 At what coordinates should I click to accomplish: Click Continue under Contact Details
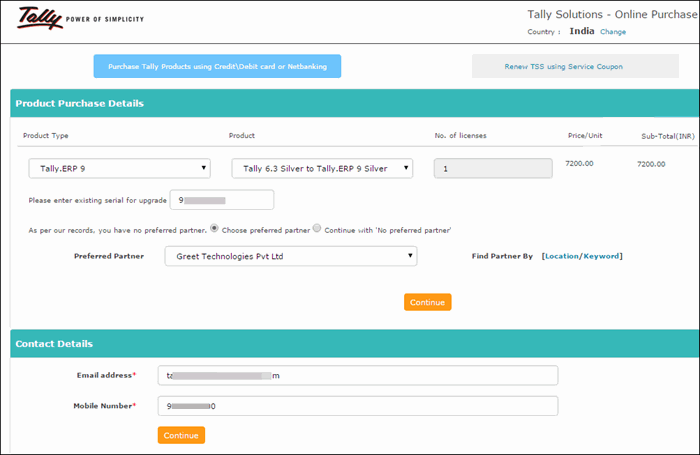(x=181, y=435)
